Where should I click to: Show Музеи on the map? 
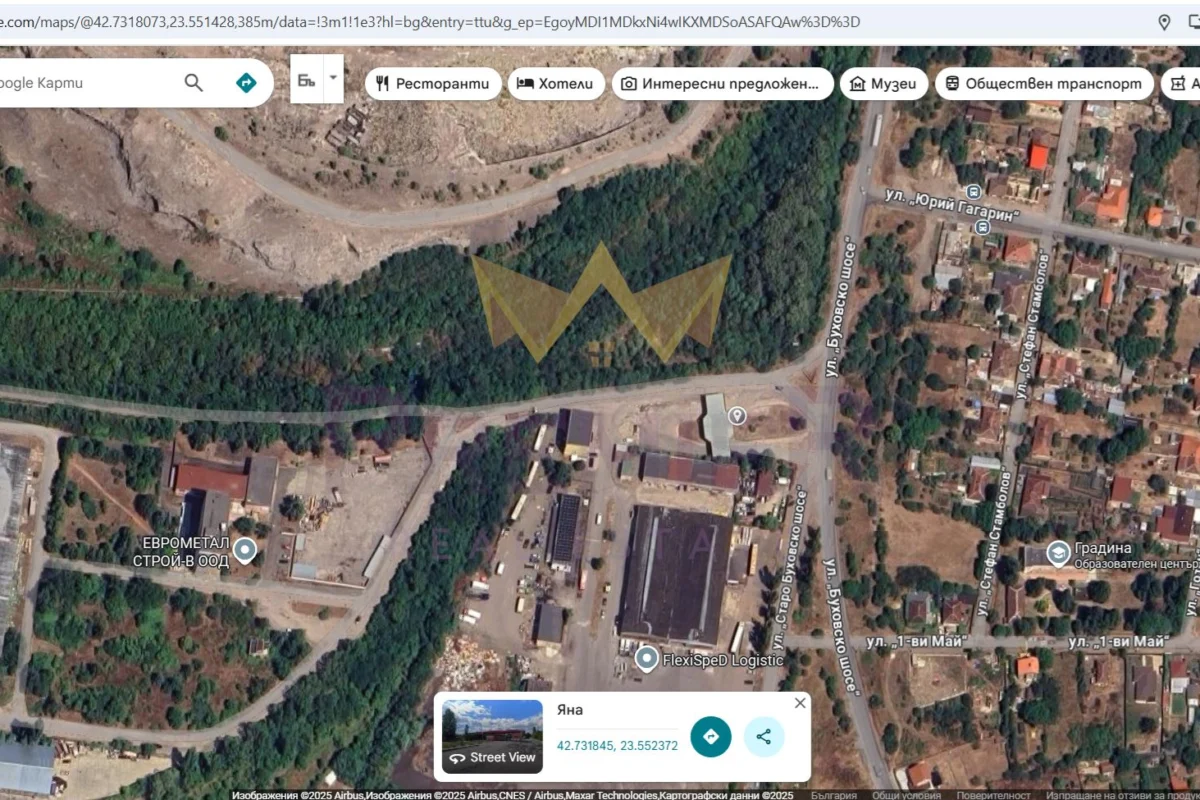click(883, 84)
